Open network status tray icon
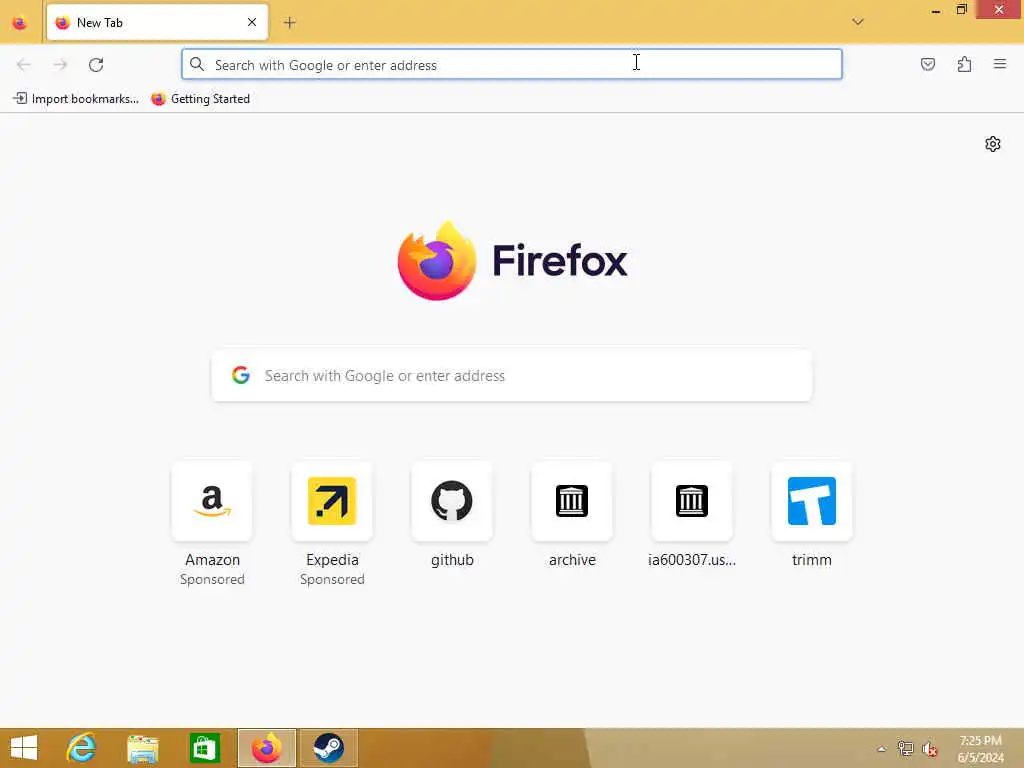This screenshot has height=768, width=1024. 905,748
